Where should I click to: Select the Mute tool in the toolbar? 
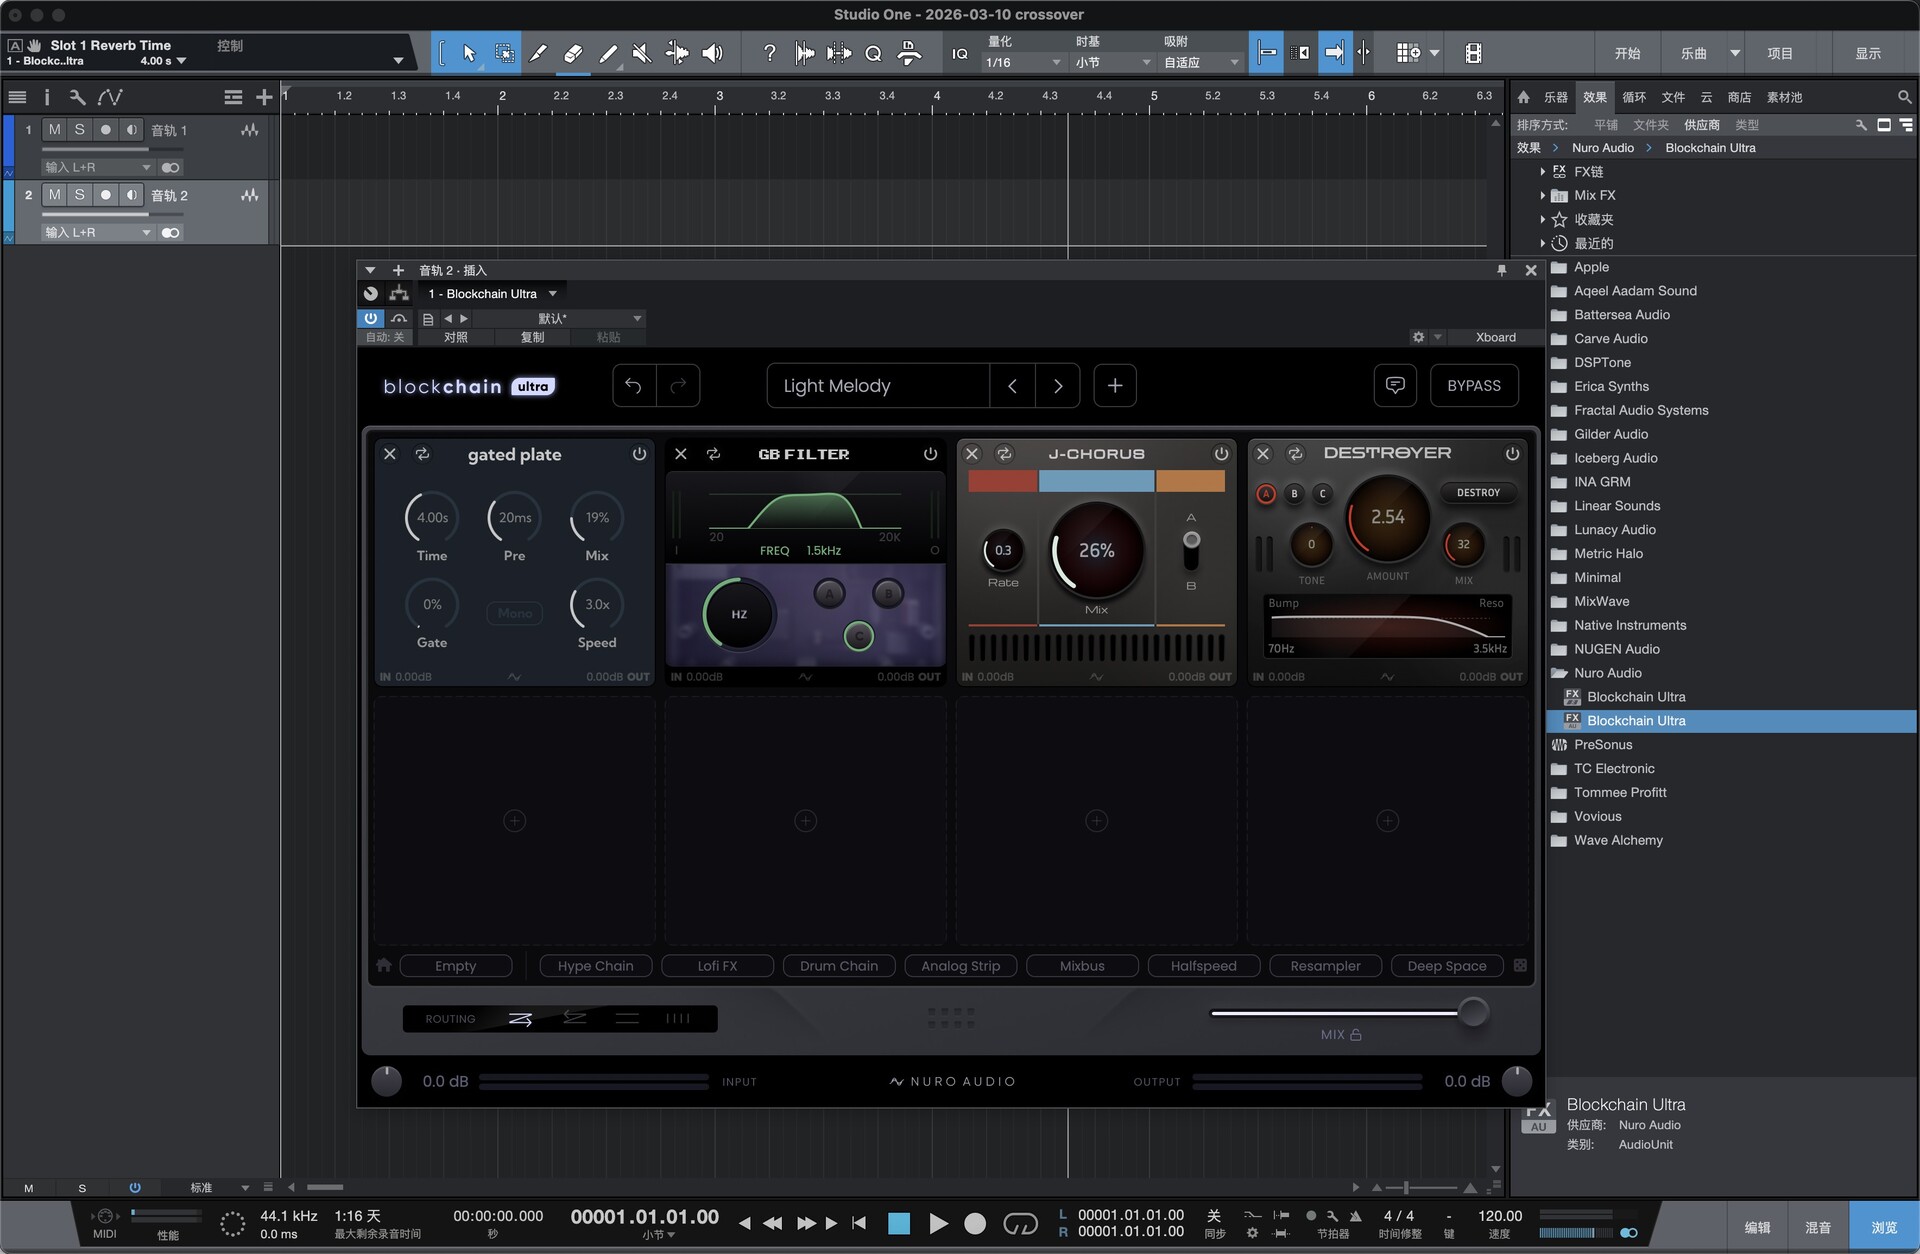[x=642, y=53]
